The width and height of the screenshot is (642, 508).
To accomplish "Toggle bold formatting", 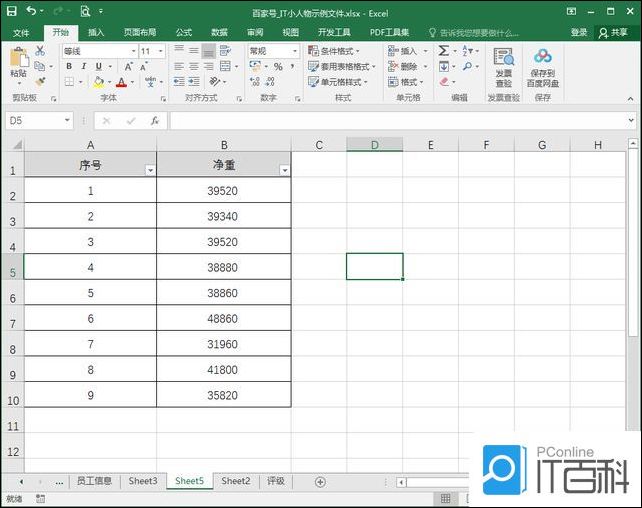I will pos(69,67).
